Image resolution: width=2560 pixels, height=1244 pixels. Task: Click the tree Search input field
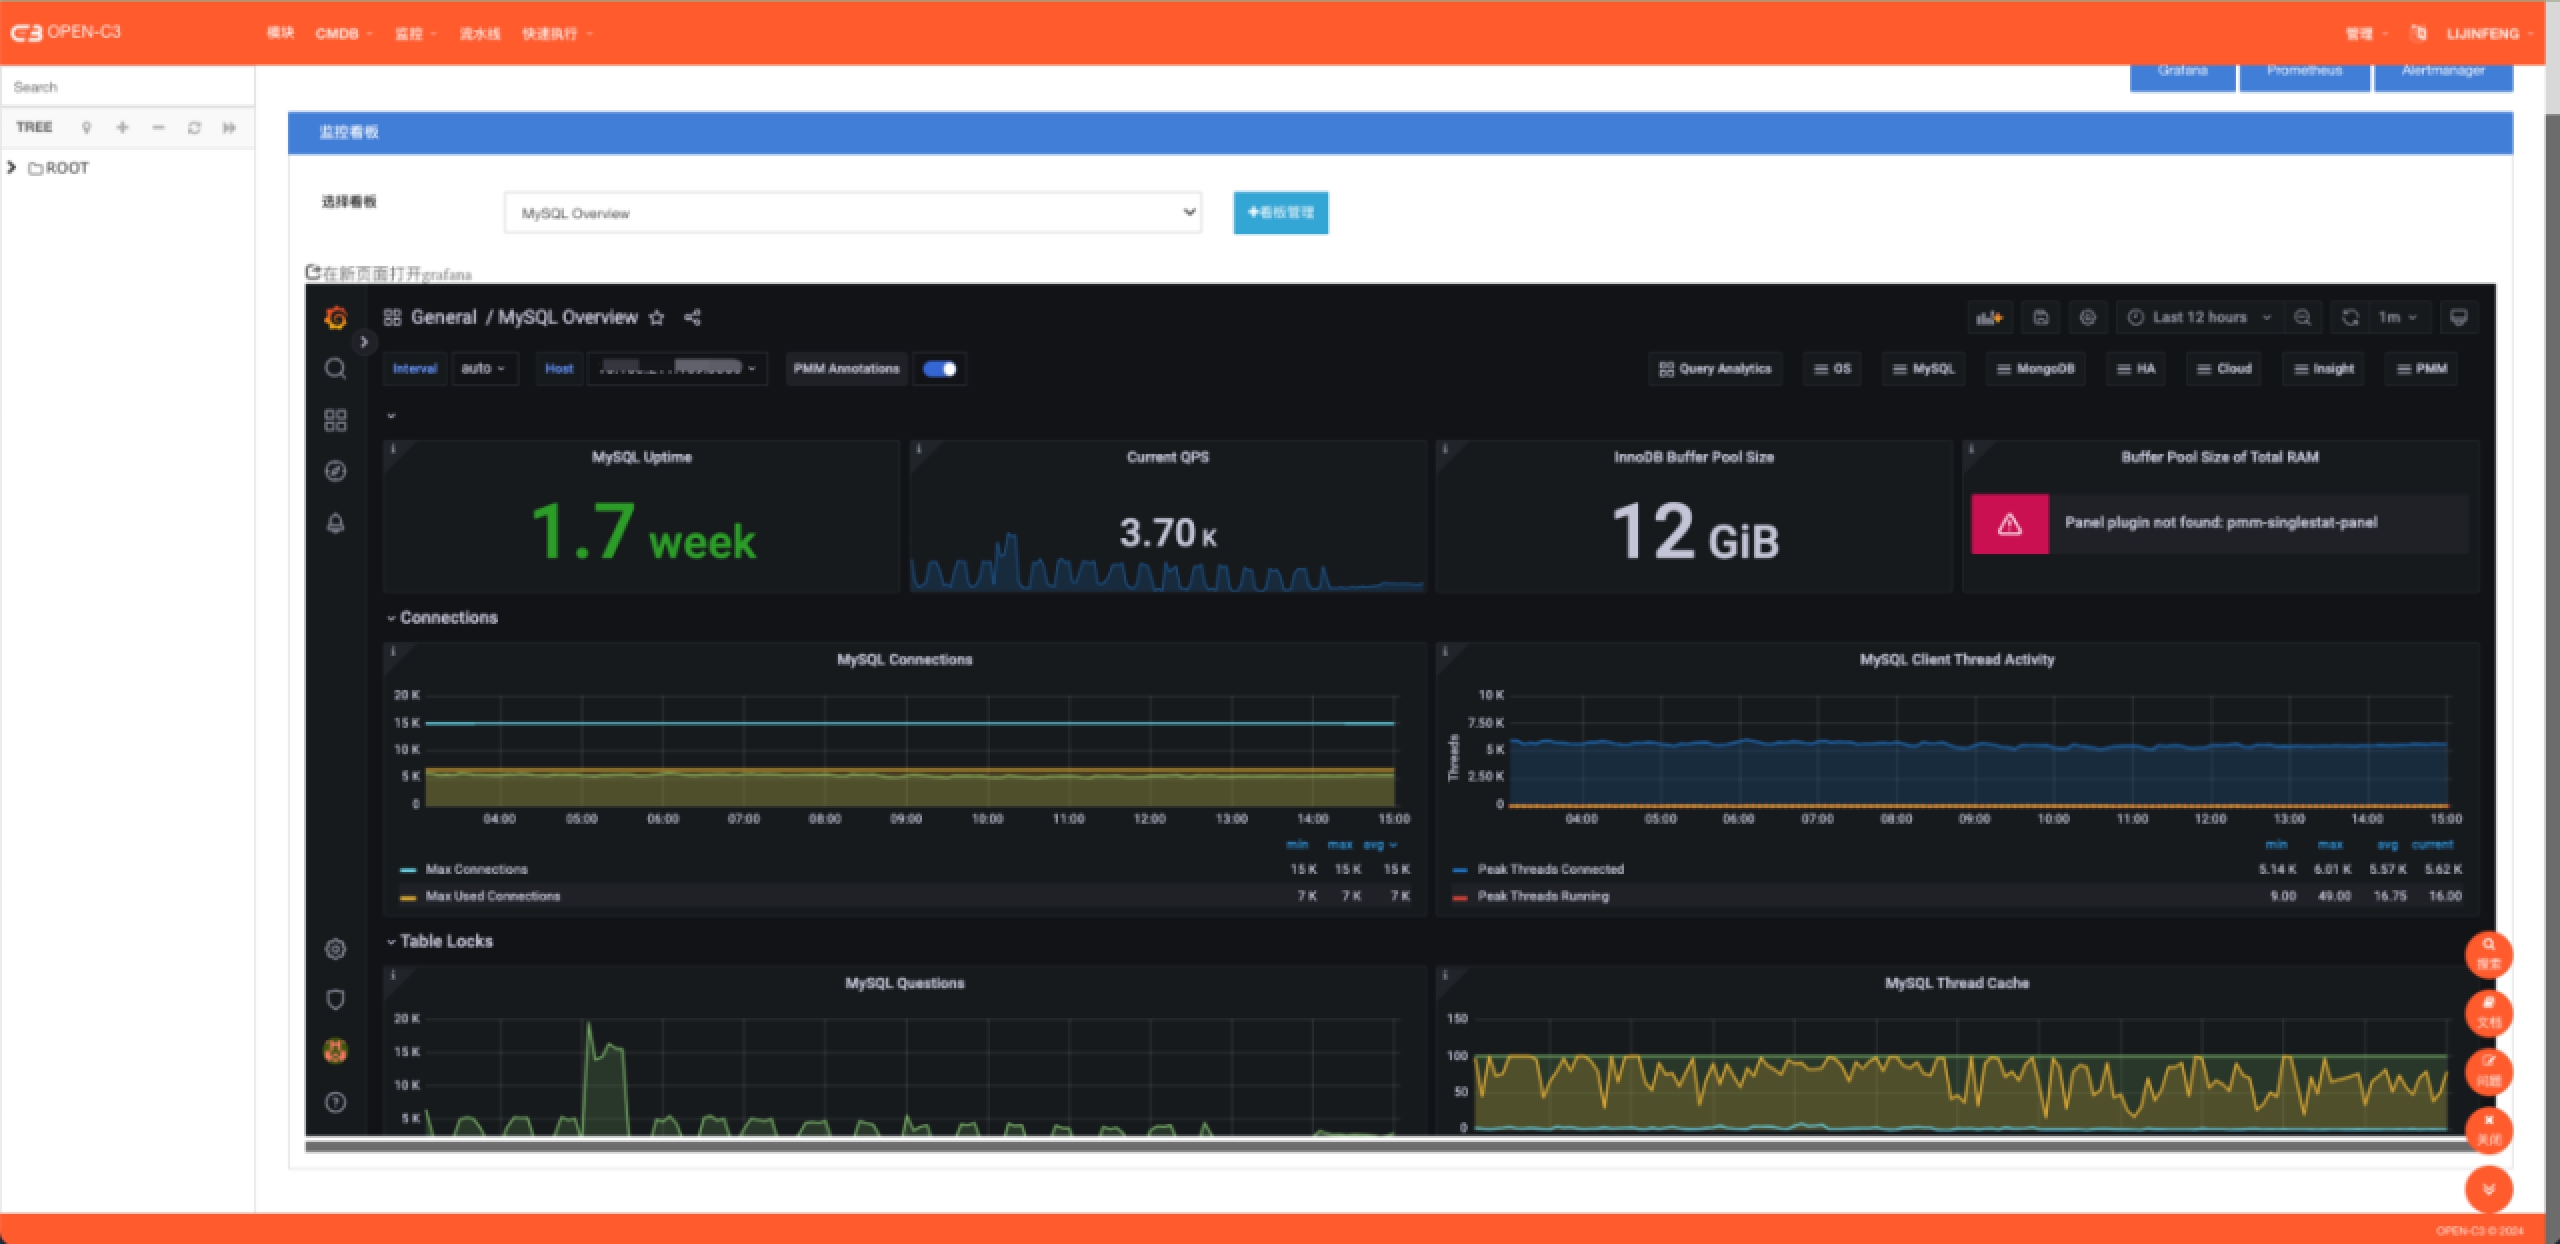(127, 87)
